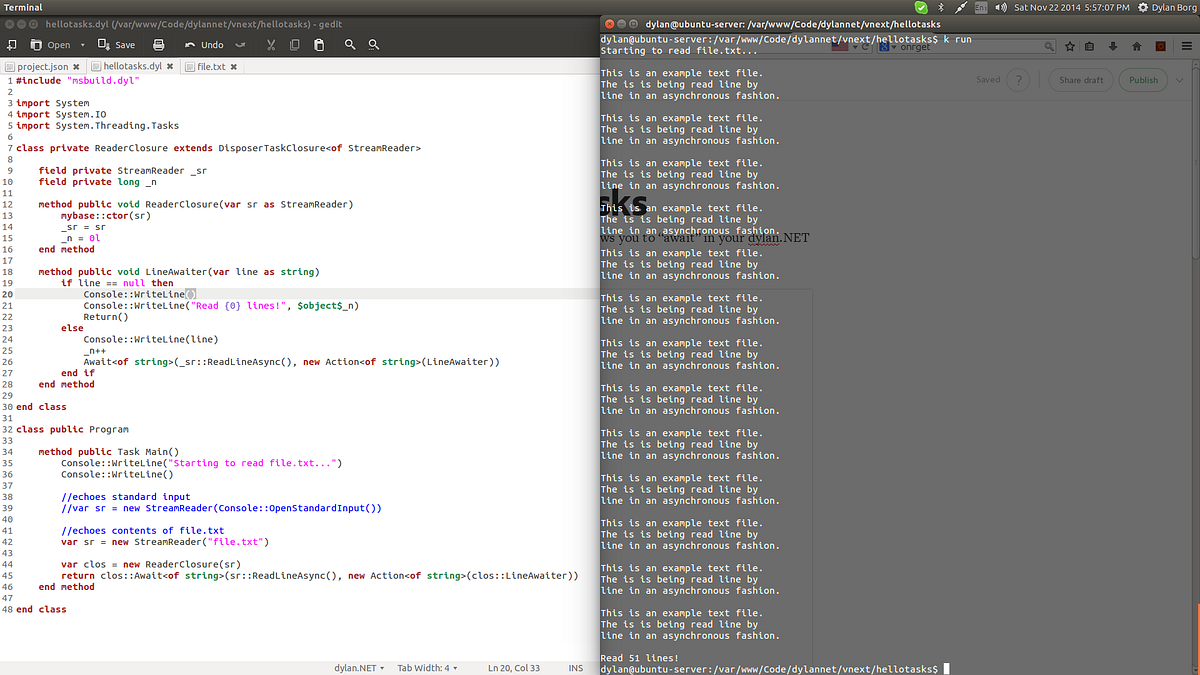Viewport: 1200px width, 675px height.
Task: Open the Search and Replace icon
Action: click(373, 44)
